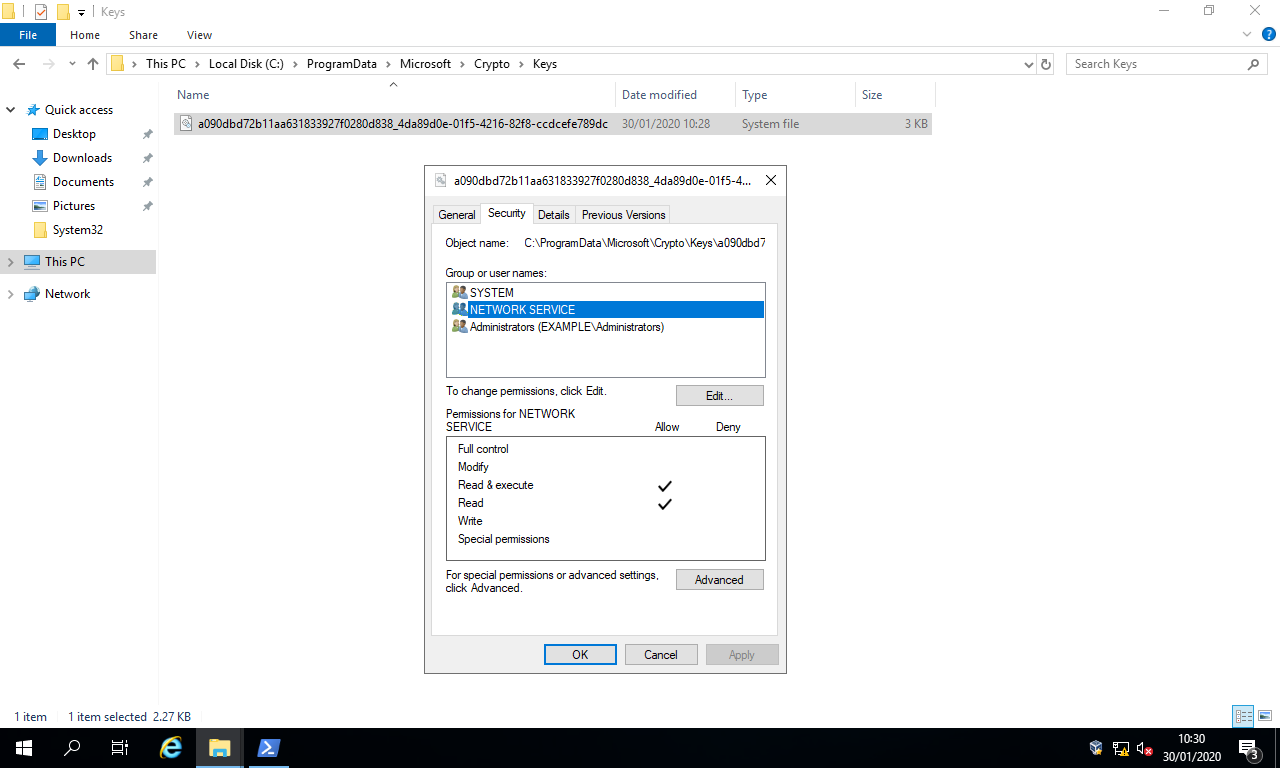The image size is (1280, 768).
Task: Open Action Center with 3 notifications
Action: 1248,747
